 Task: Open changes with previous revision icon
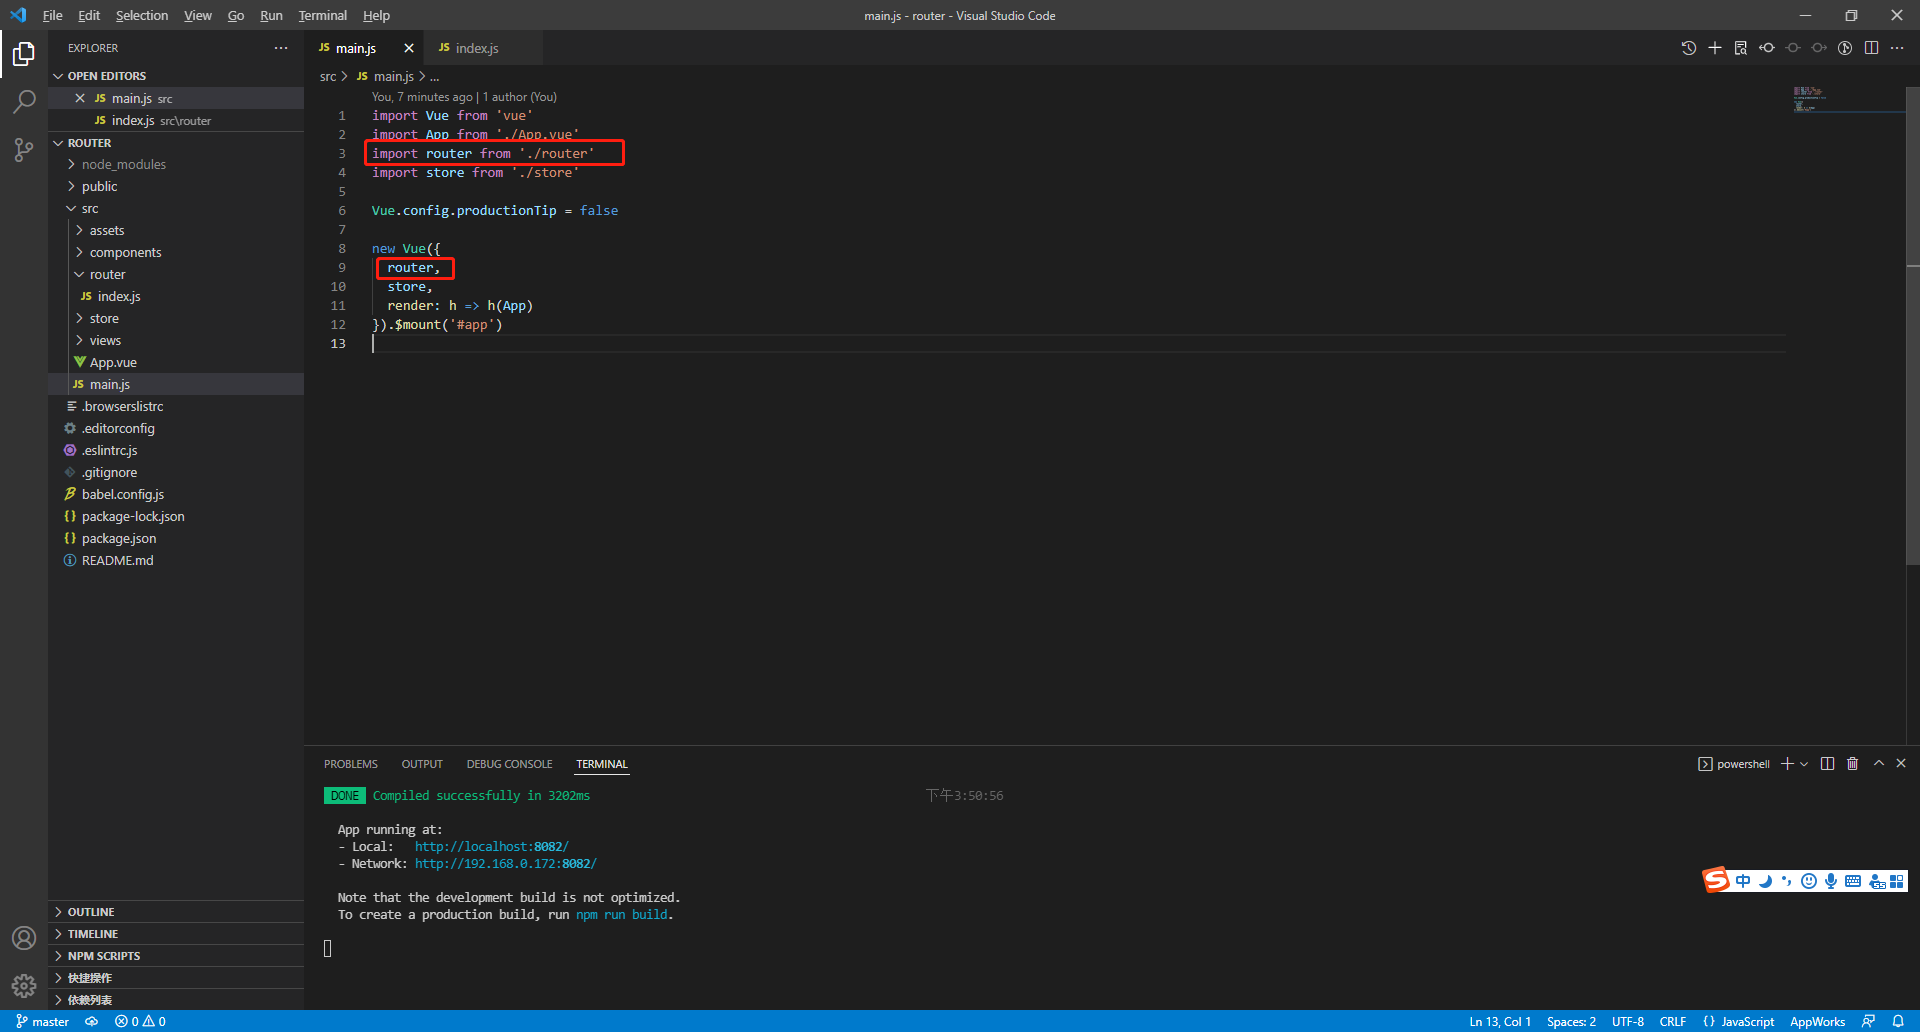[1767, 48]
